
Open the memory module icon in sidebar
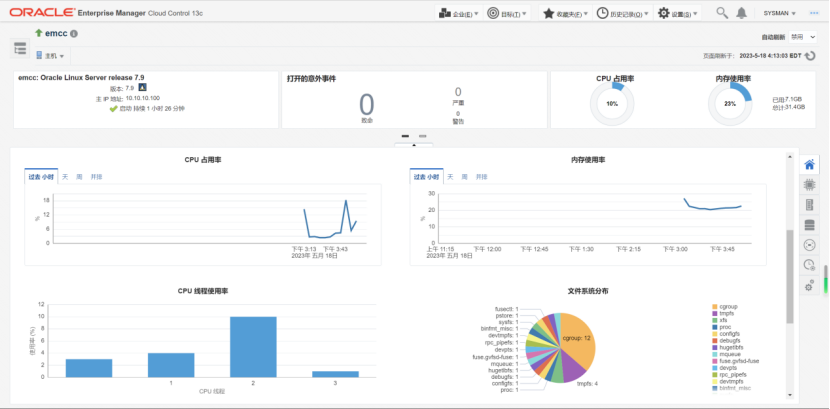(809, 204)
